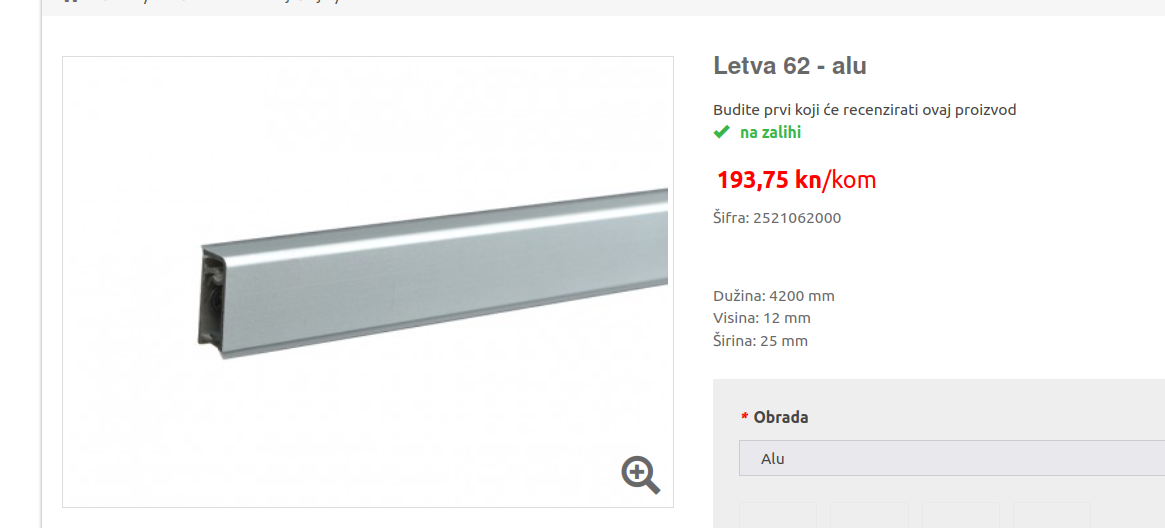Select the third finish swatch below Obrada
Image resolution: width=1165 pixels, height=528 pixels.
961,515
